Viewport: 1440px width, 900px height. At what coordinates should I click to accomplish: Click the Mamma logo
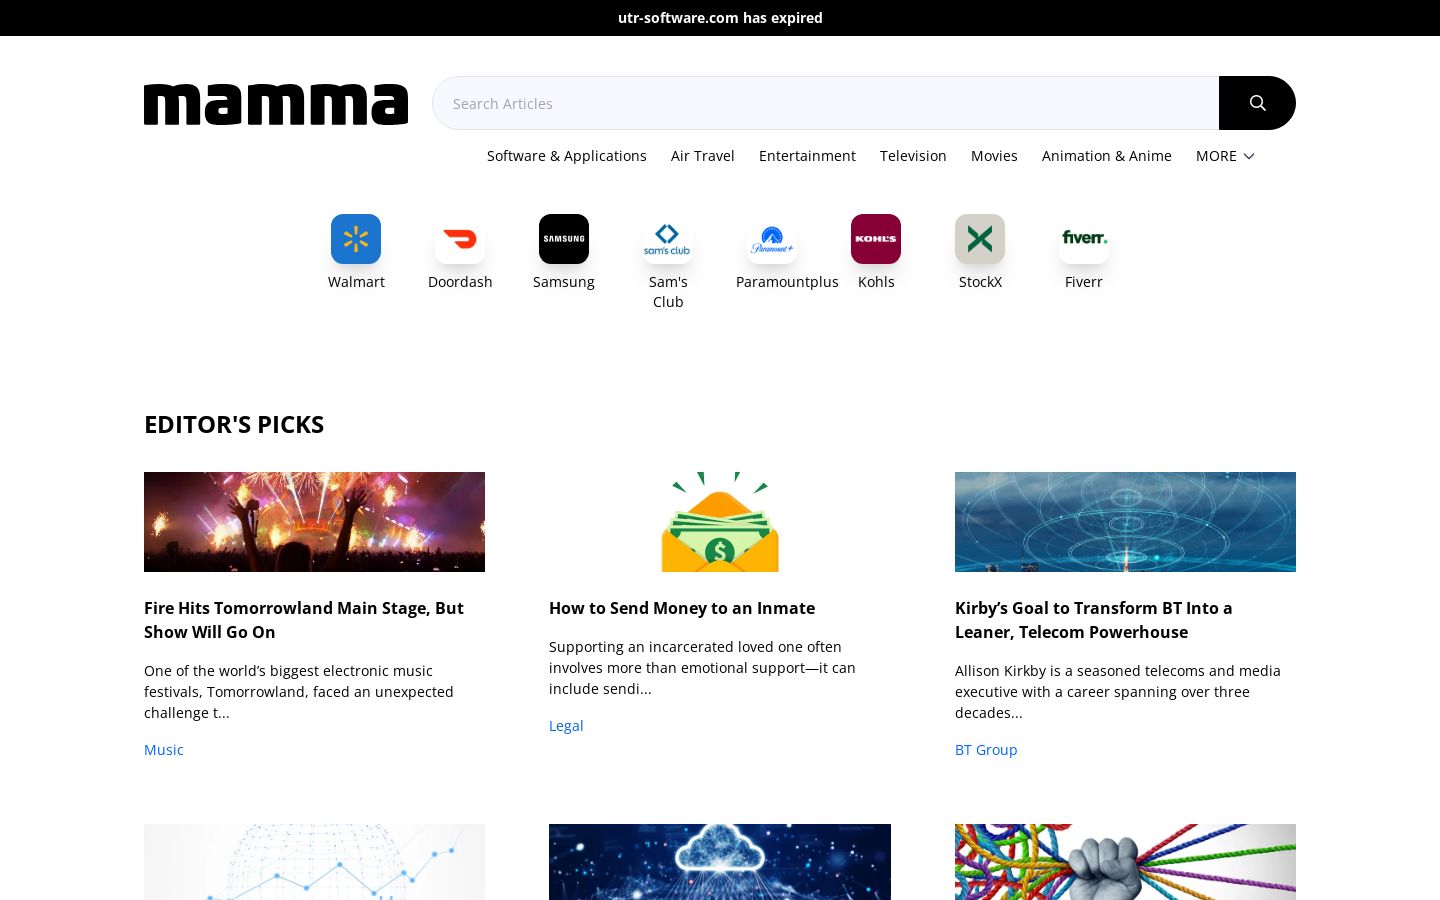pyautogui.click(x=276, y=104)
